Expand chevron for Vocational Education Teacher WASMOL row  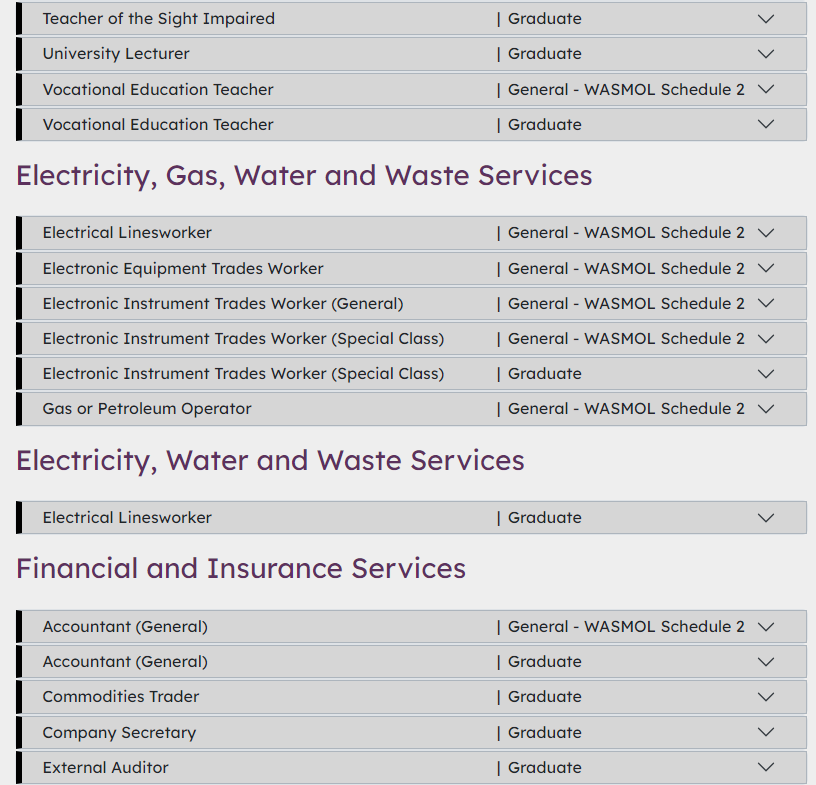[766, 89]
